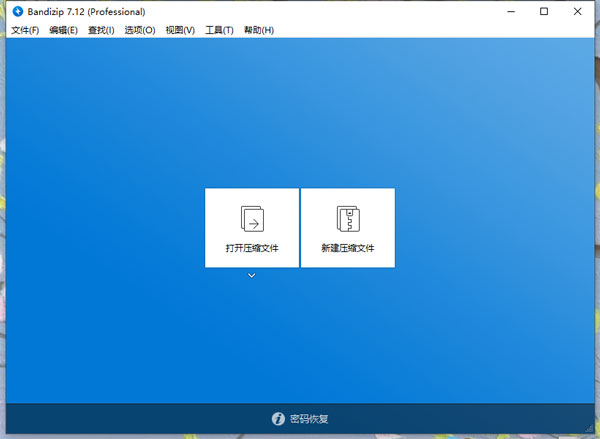Click the window resize grip in the corner
Image resolution: width=600 pixels, height=439 pixels.
click(x=589, y=428)
